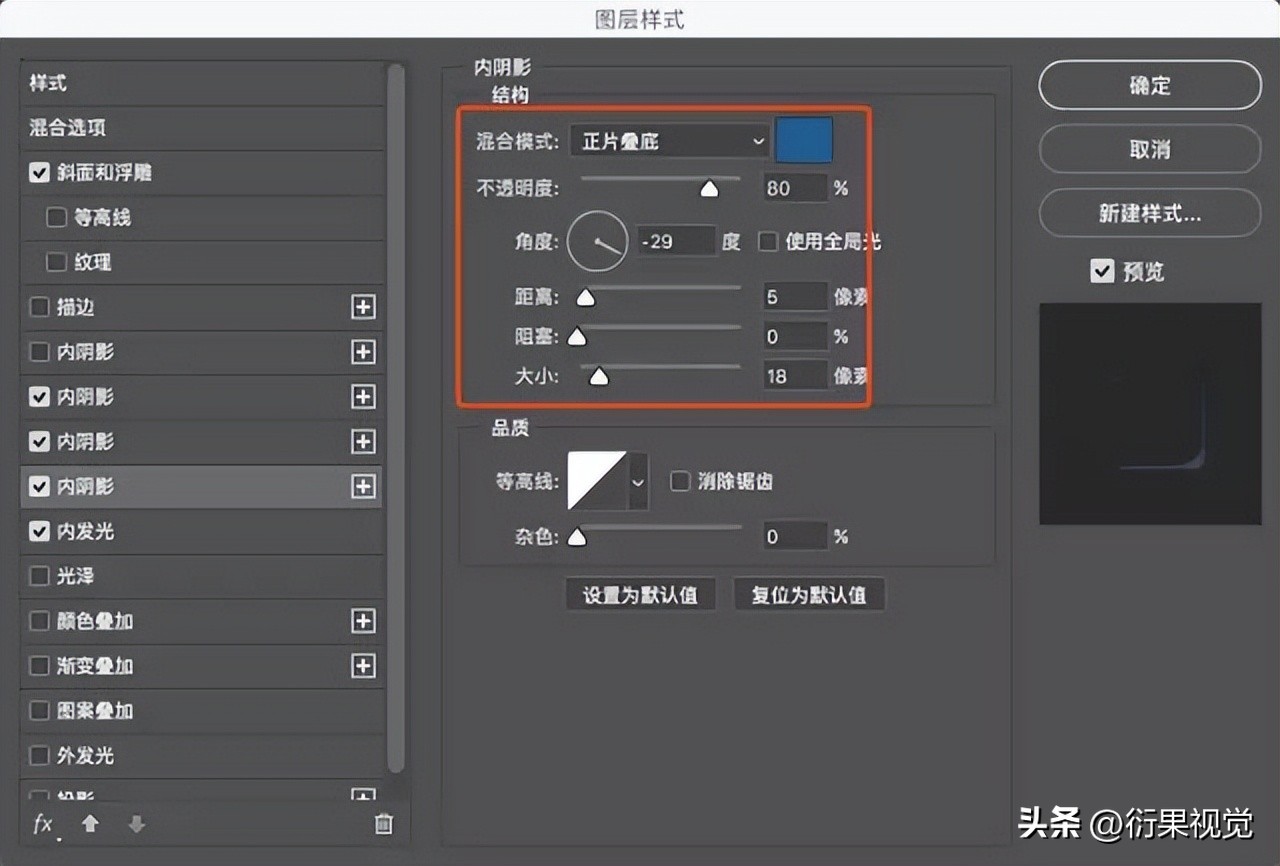Click the trash icon to delete effect
The image size is (1280, 866).
(x=383, y=824)
